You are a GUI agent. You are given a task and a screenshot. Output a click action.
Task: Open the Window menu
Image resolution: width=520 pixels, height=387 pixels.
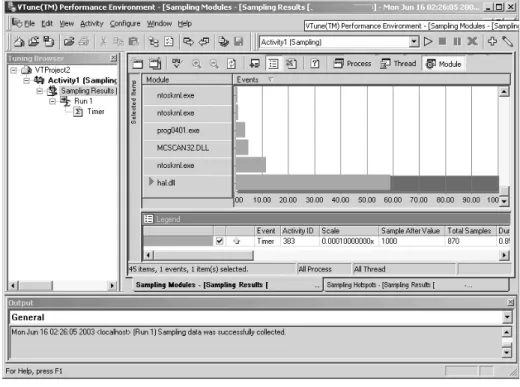click(x=159, y=24)
